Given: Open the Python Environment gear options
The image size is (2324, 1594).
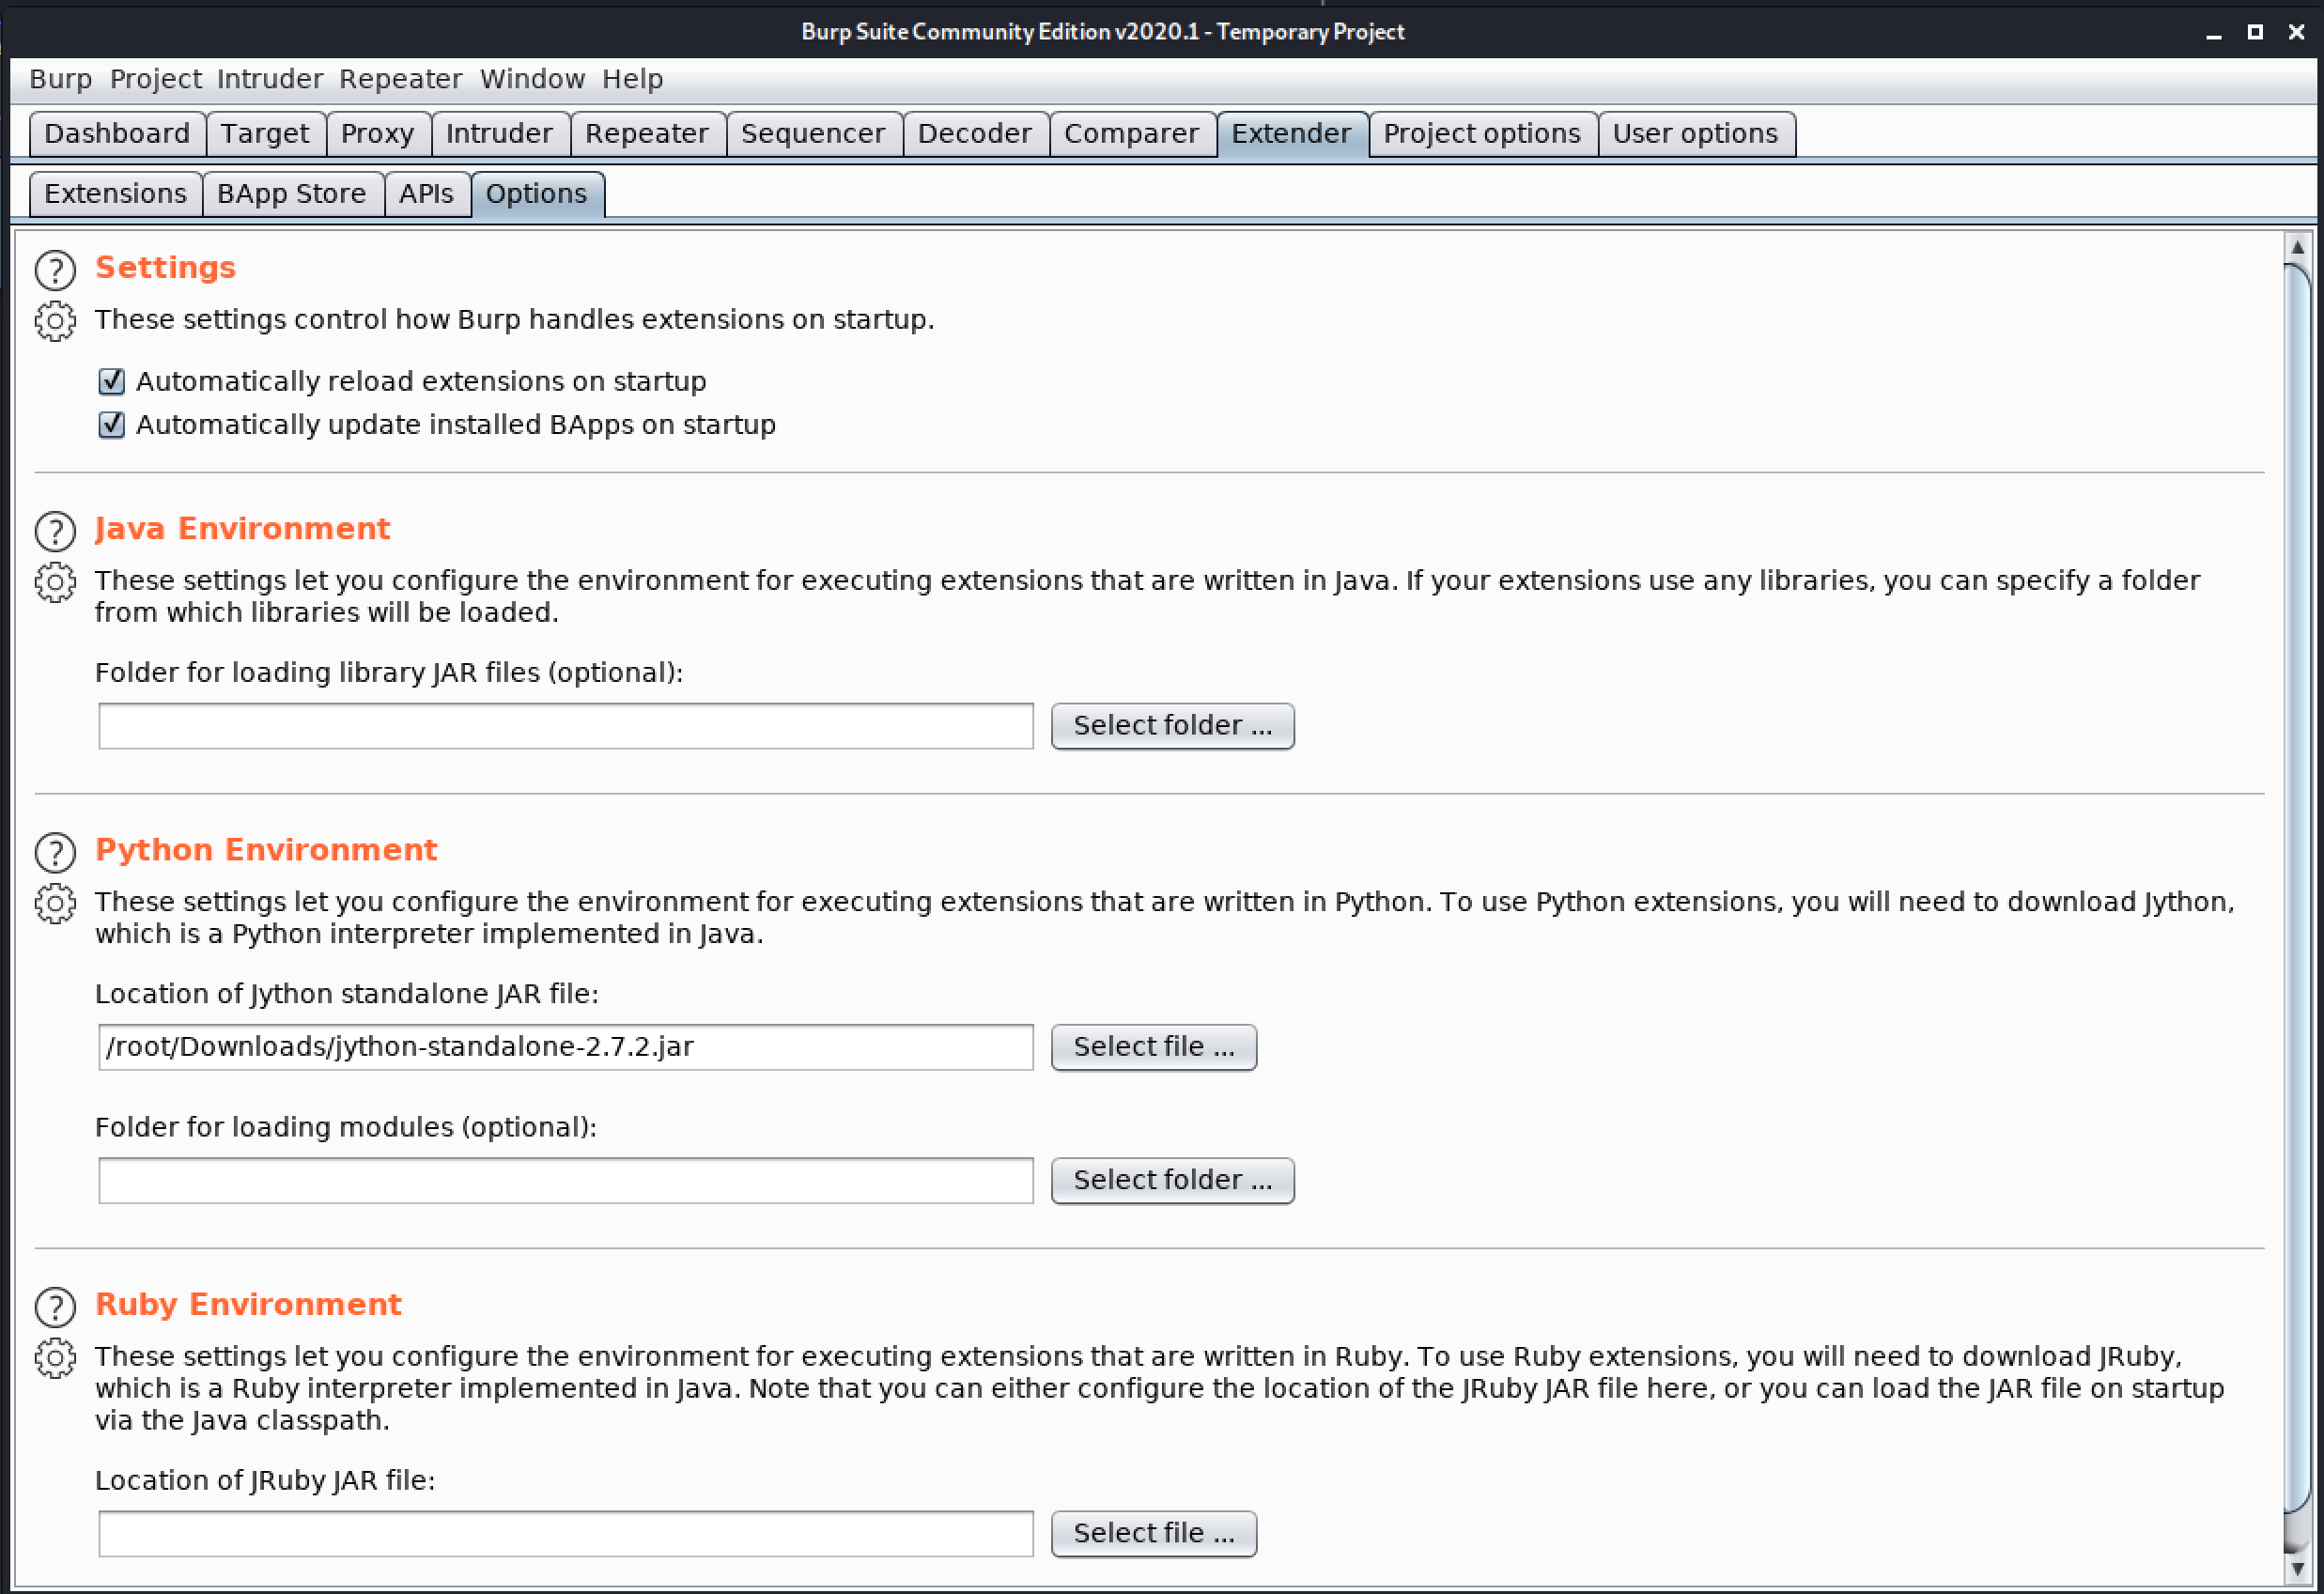Looking at the screenshot, I should pyautogui.click(x=55, y=903).
